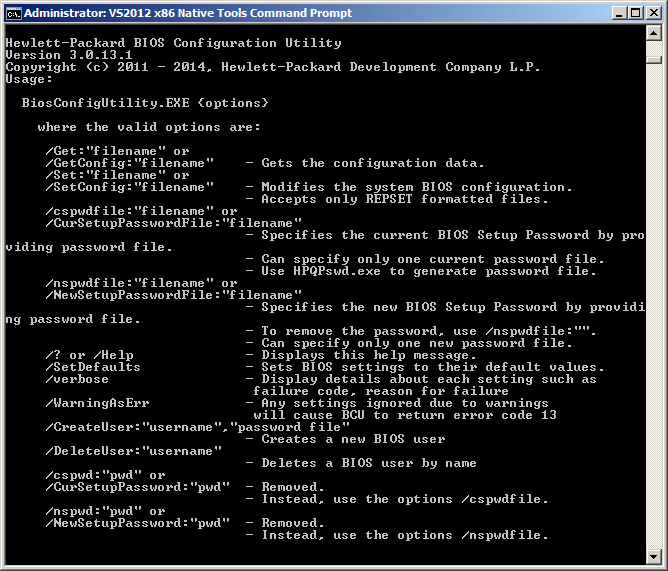Screen dimensions: 668x571
Task: Click the /SetConfig:"filename" option text
Action: 130,187
